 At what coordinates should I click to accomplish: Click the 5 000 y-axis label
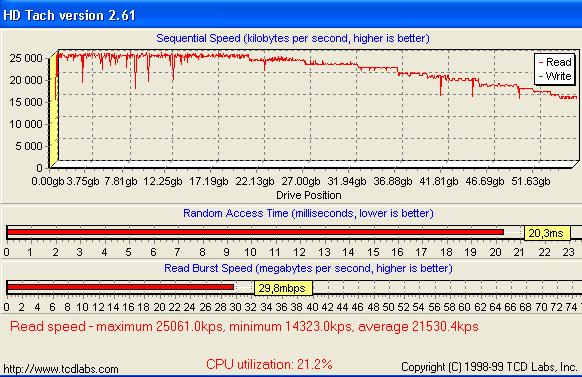tap(29, 146)
